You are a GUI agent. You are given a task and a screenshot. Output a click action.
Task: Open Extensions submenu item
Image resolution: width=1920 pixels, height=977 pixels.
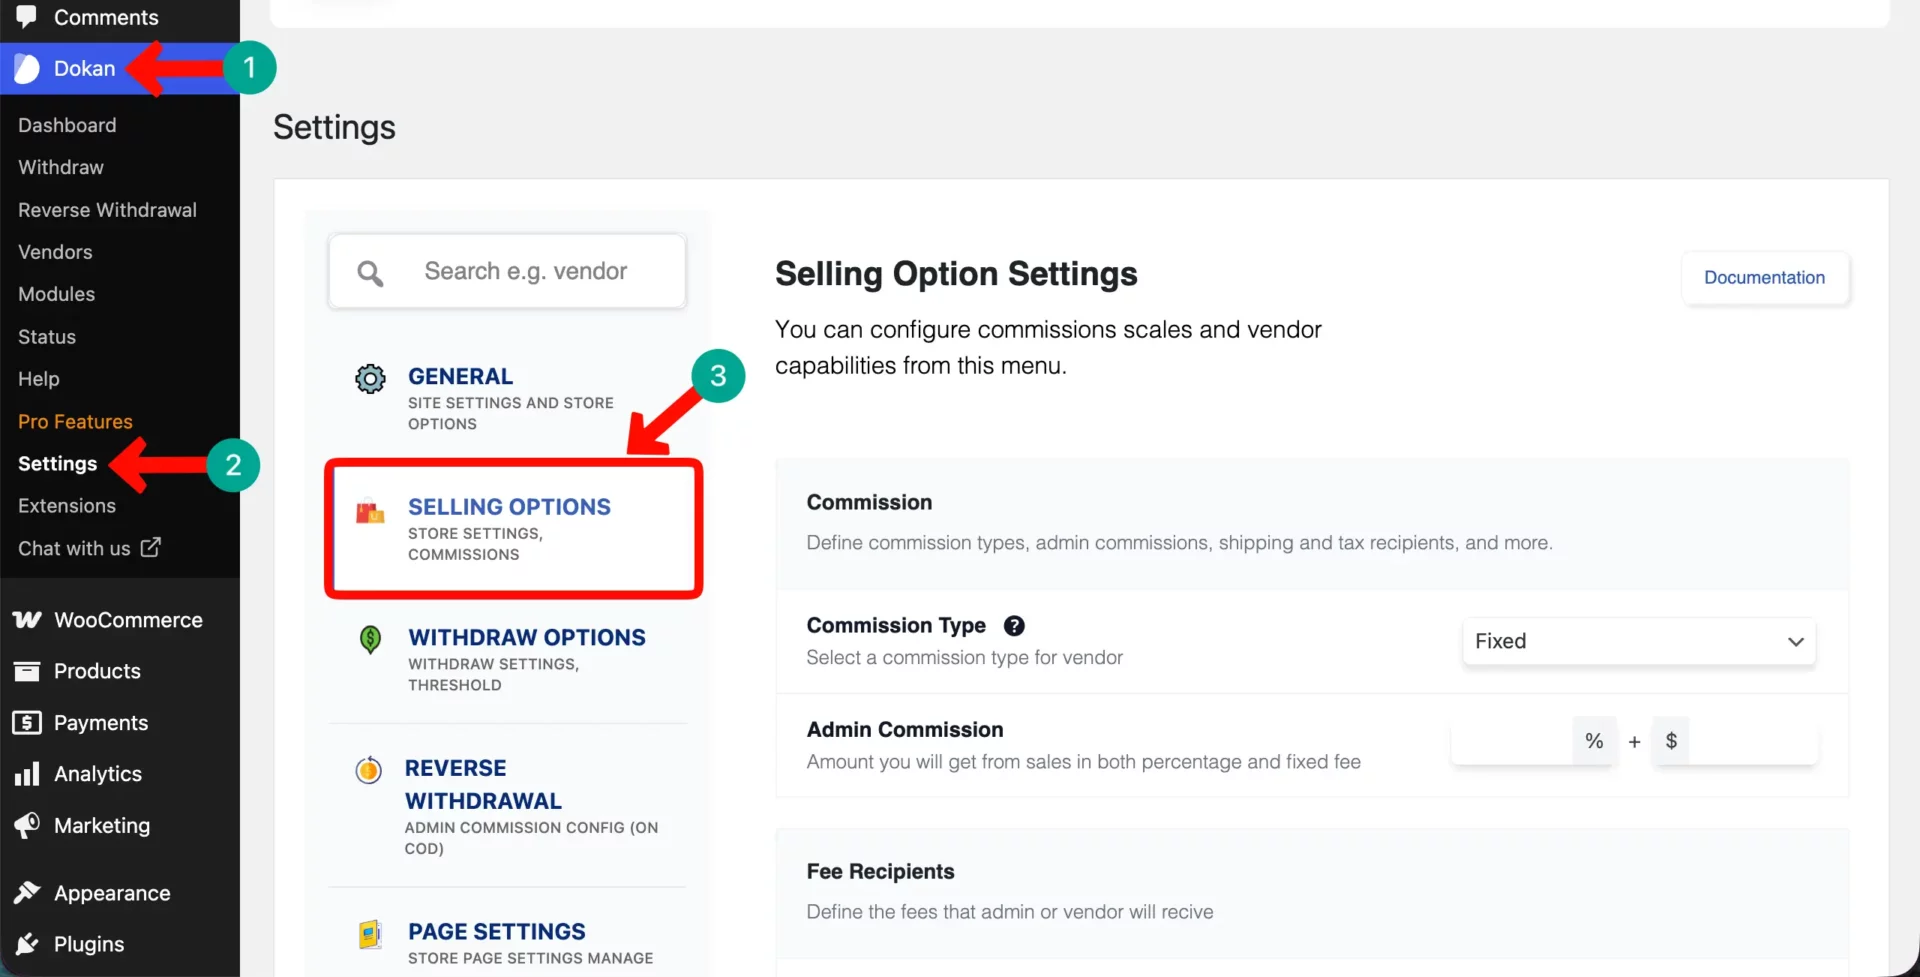(67, 506)
